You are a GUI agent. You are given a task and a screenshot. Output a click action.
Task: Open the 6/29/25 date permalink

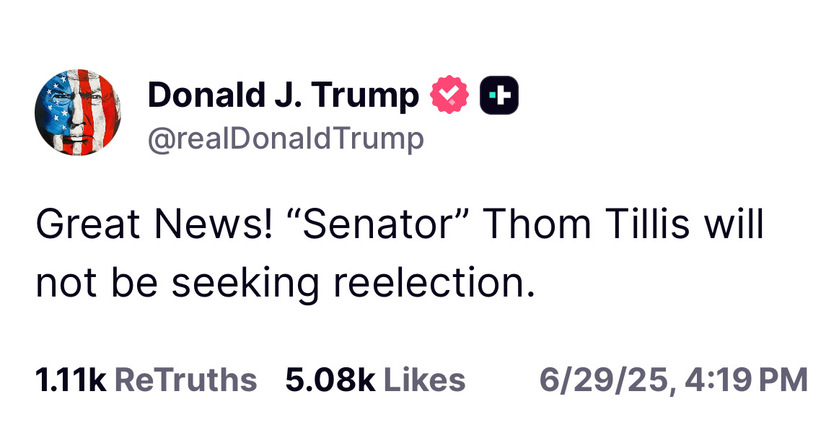click(x=603, y=381)
